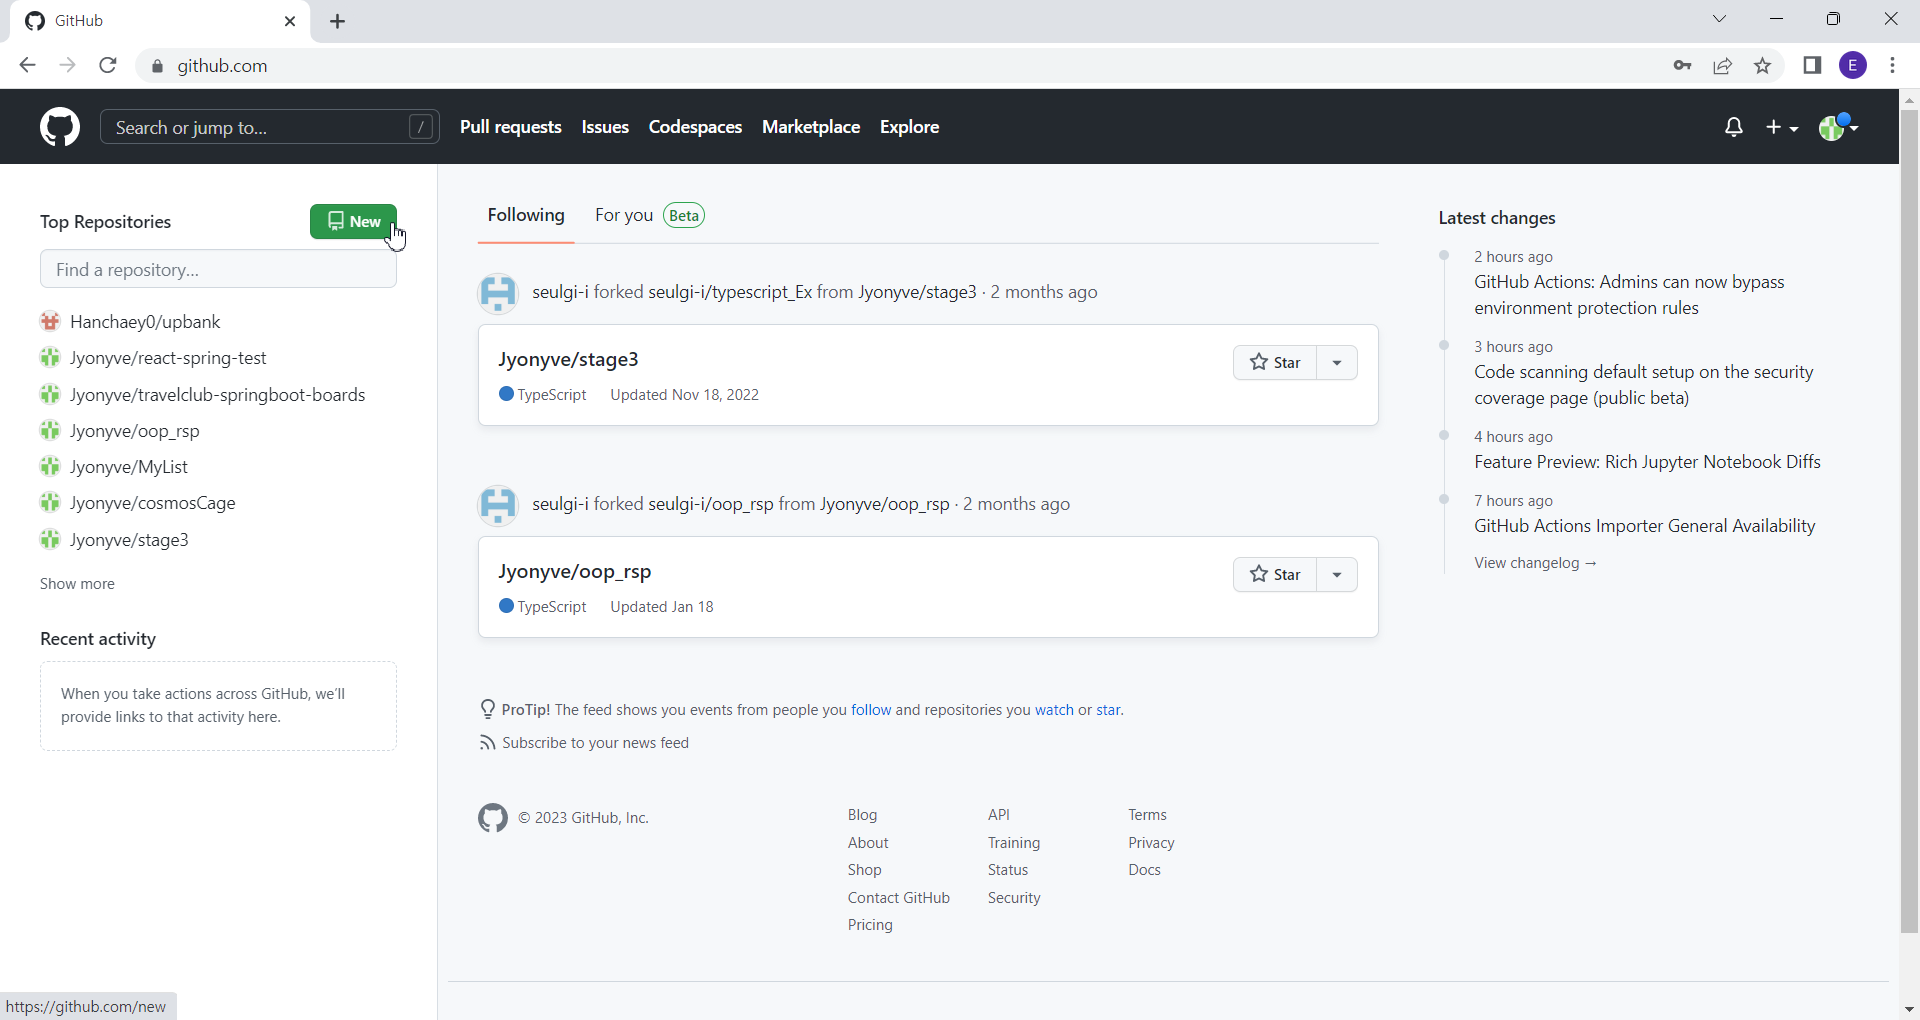Image resolution: width=1920 pixels, height=1020 pixels.
Task: Switch to the For you tab
Action: pos(650,216)
